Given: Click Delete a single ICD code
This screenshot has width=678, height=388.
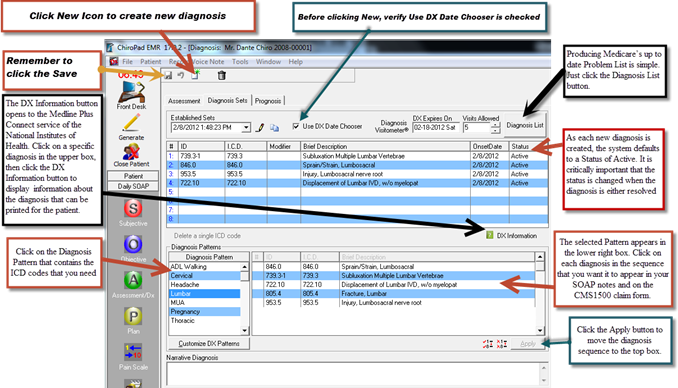Looking at the screenshot, I should click(207, 236).
